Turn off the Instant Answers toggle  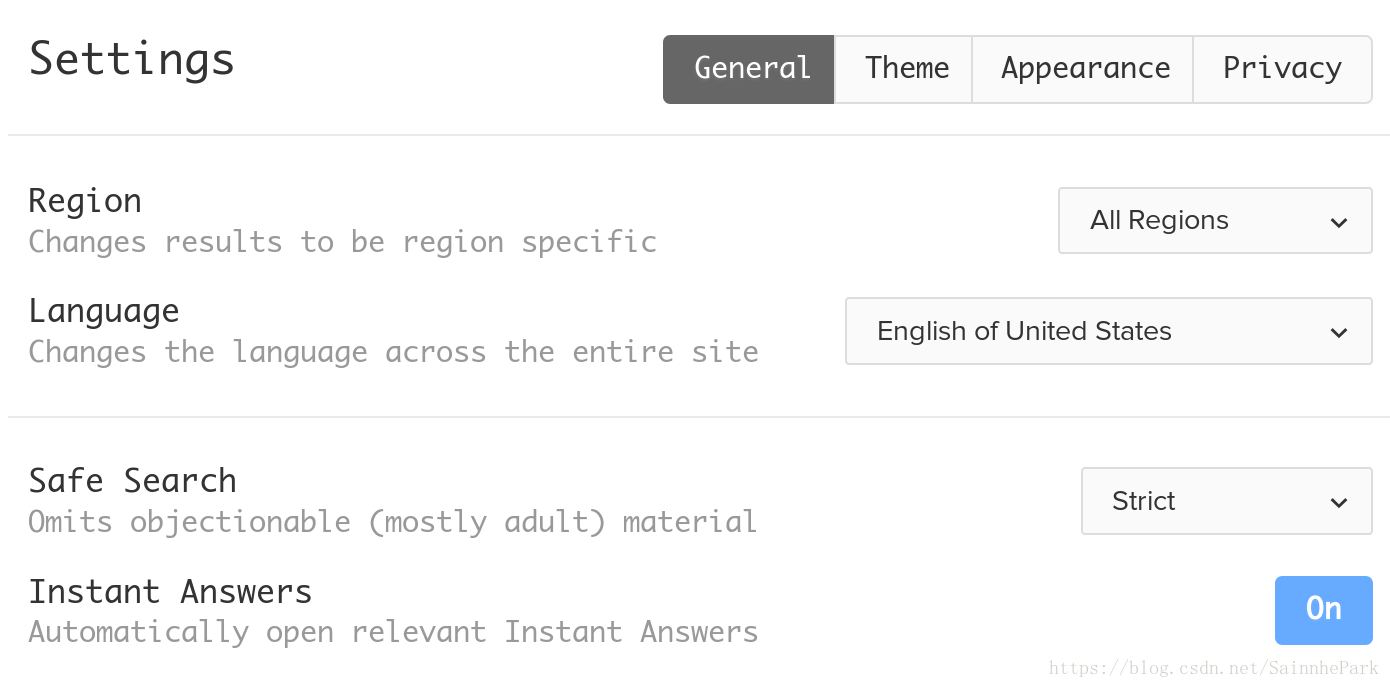(1323, 610)
